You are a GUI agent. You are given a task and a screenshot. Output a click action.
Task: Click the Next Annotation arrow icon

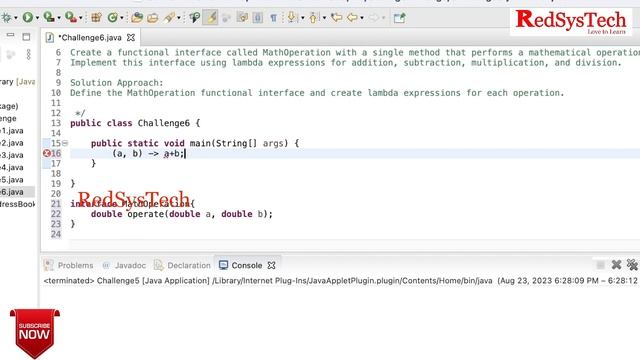[x=291, y=18]
